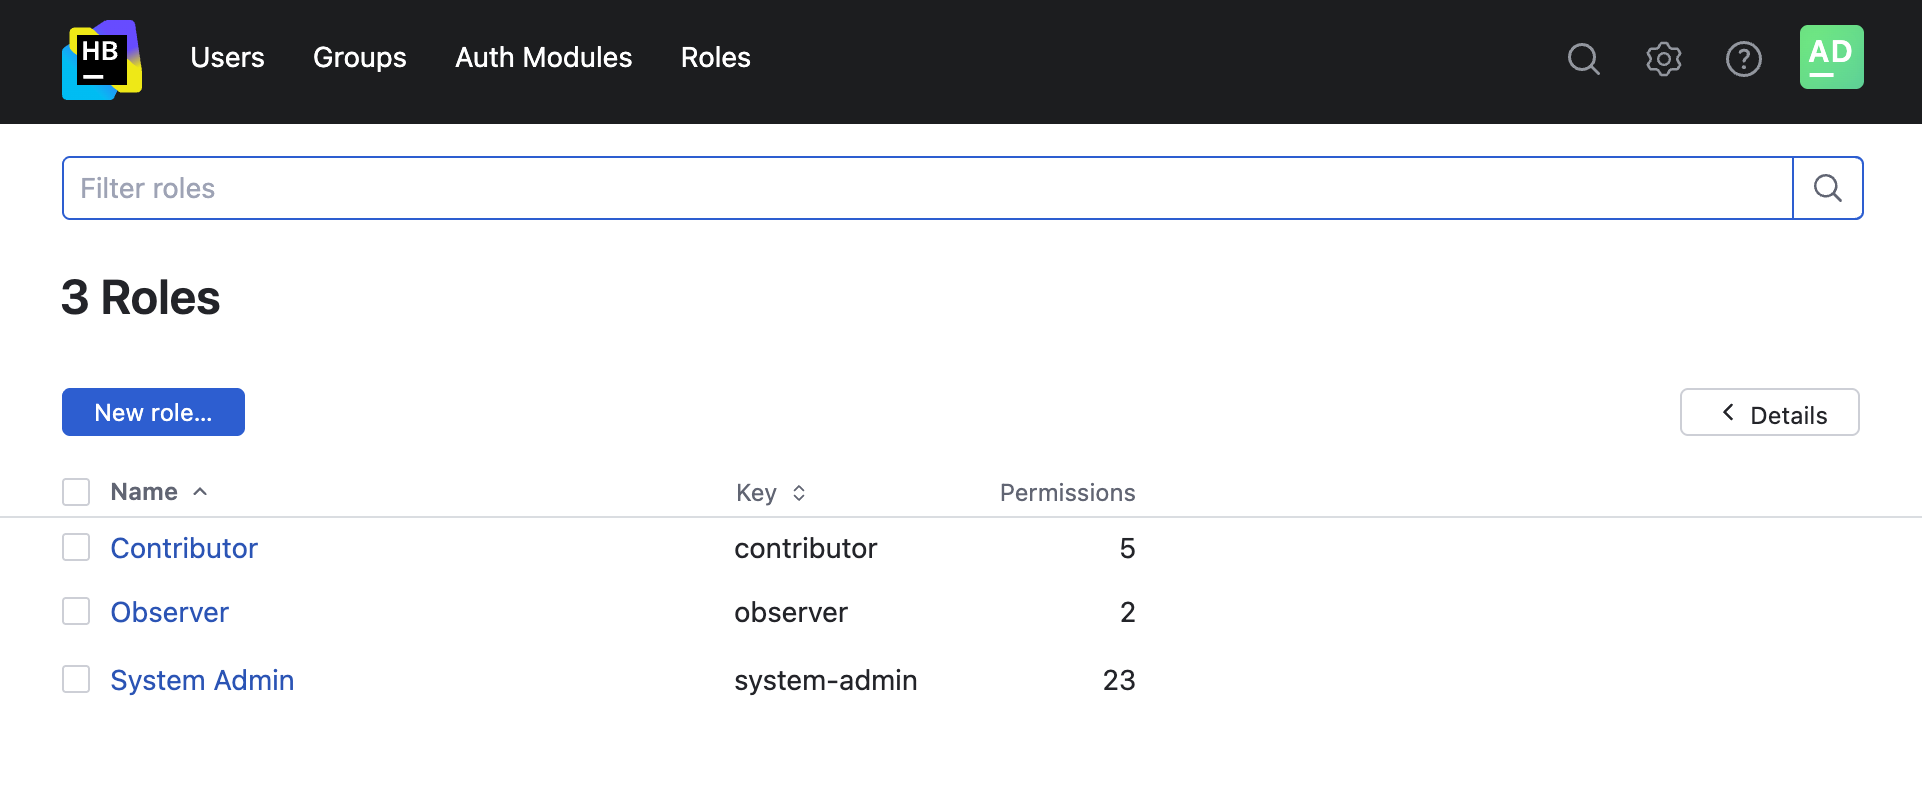This screenshot has width=1922, height=792.
Task: Open the System Admin role link
Action: click(202, 680)
